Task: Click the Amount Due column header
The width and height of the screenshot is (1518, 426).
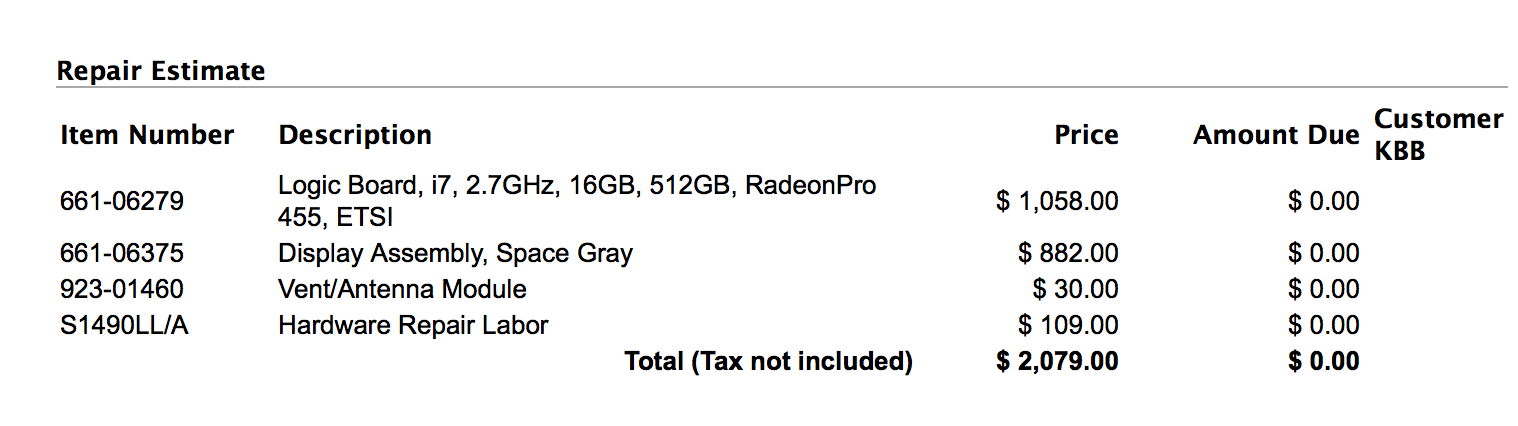Action: 1276,135
